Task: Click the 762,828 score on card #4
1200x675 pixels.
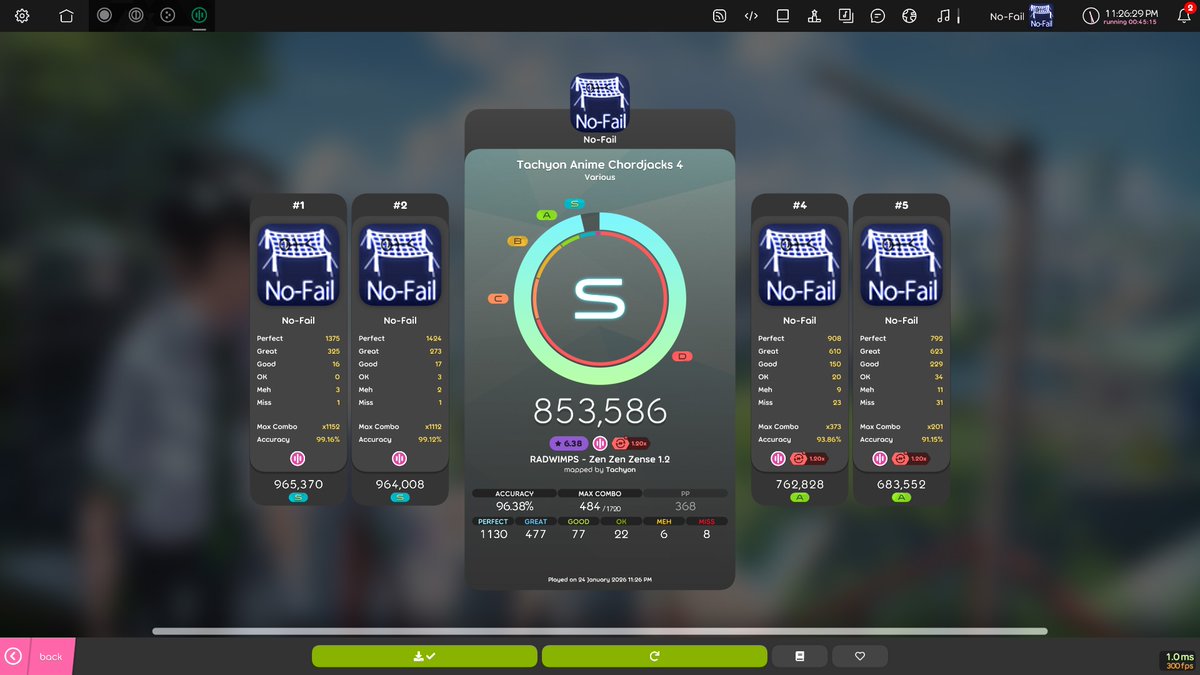Action: tap(799, 484)
